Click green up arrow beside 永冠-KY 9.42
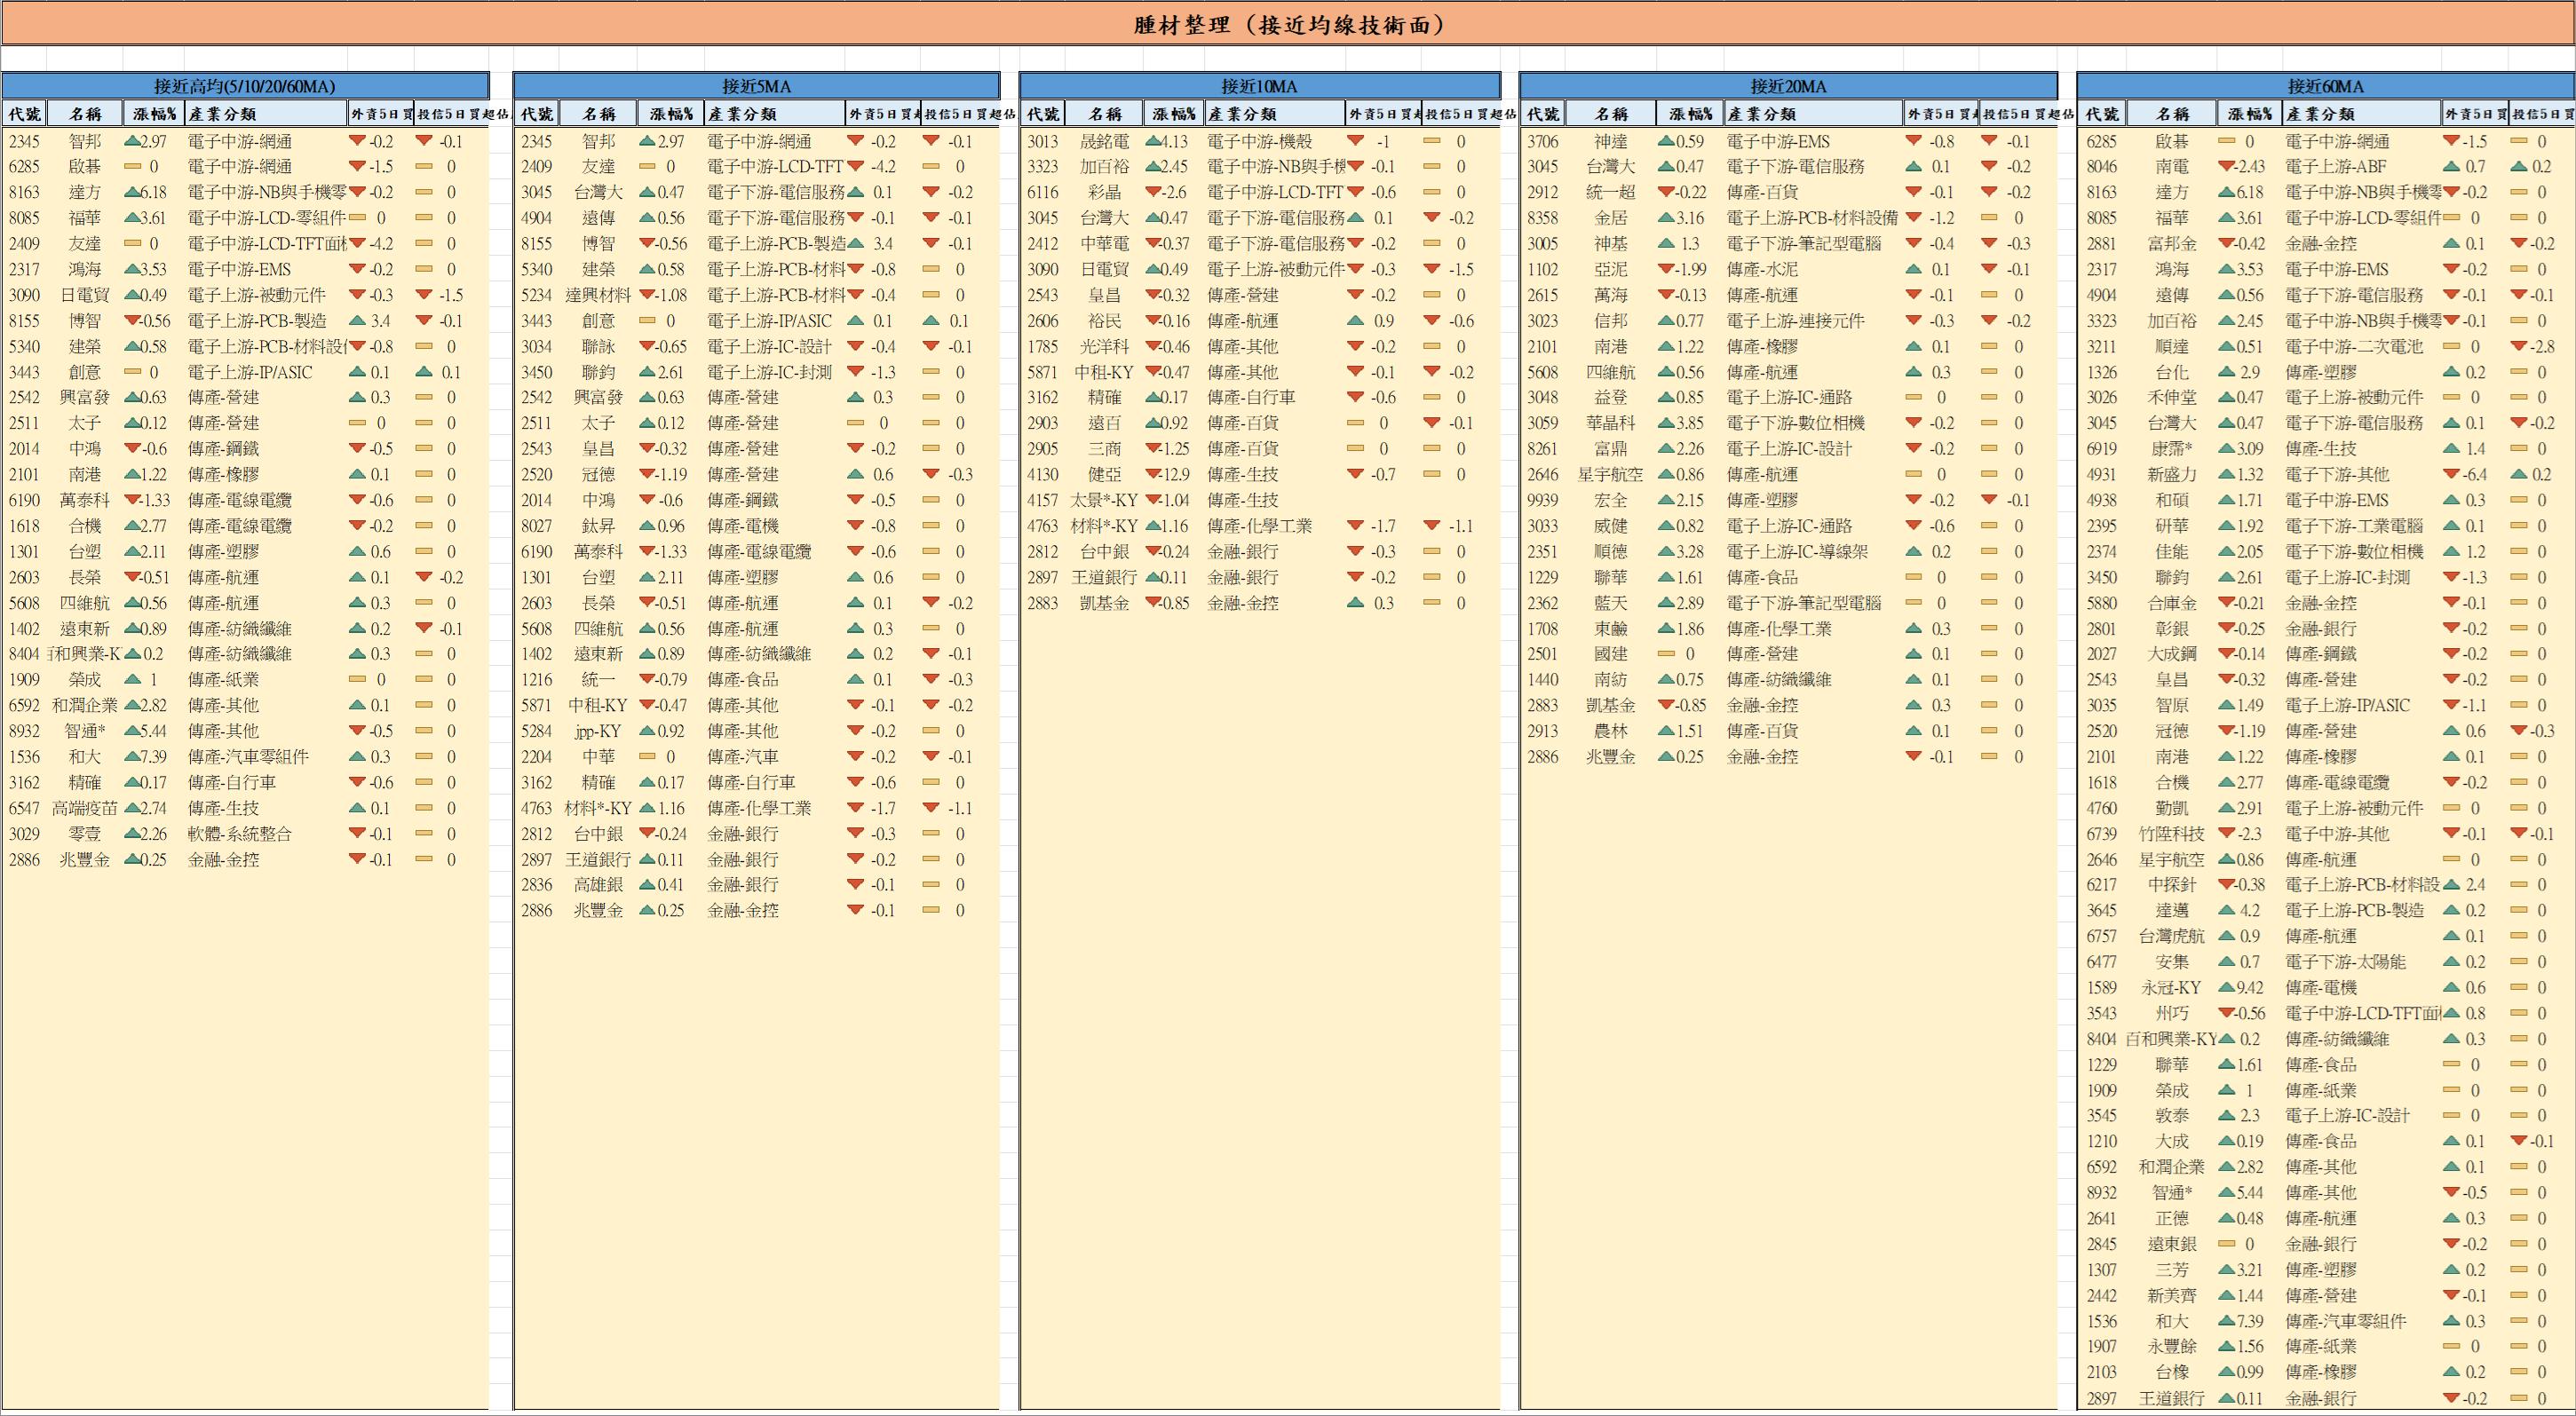The height and width of the screenshot is (1416, 2576). [2226, 987]
